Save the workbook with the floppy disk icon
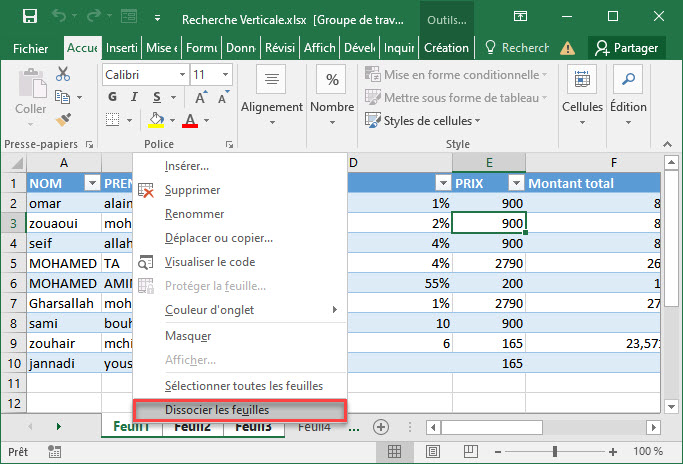This screenshot has height=464, width=683. point(30,17)
